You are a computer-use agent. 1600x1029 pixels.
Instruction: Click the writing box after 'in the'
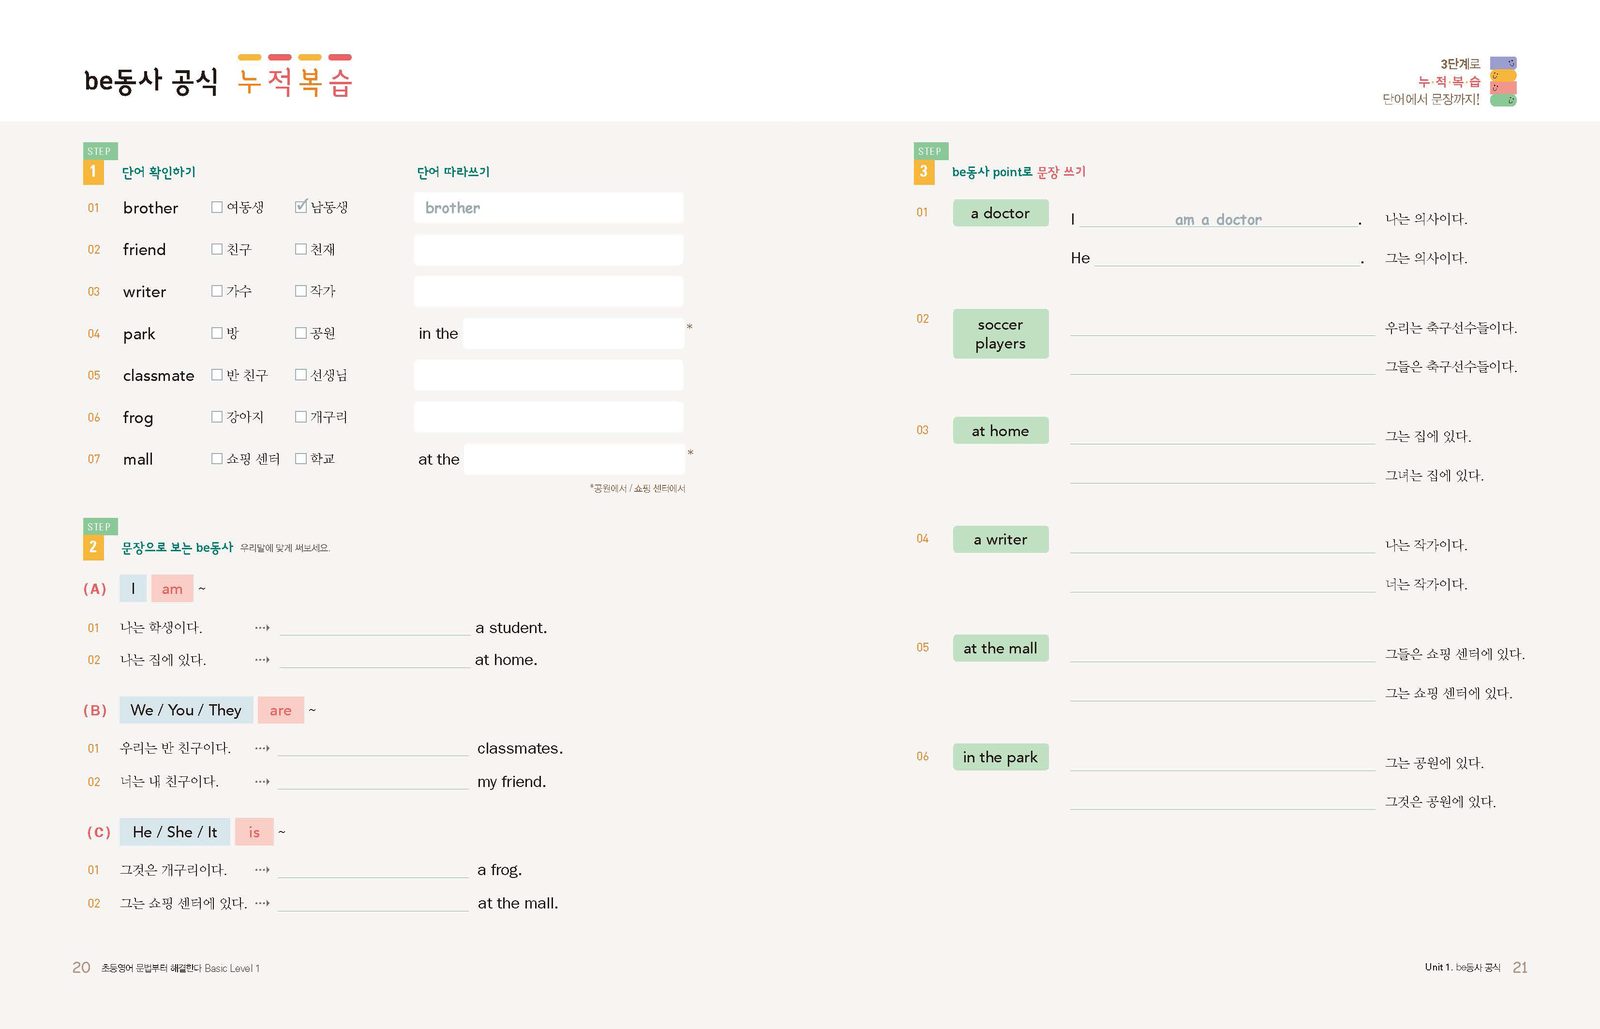click(x=574, y=333)
